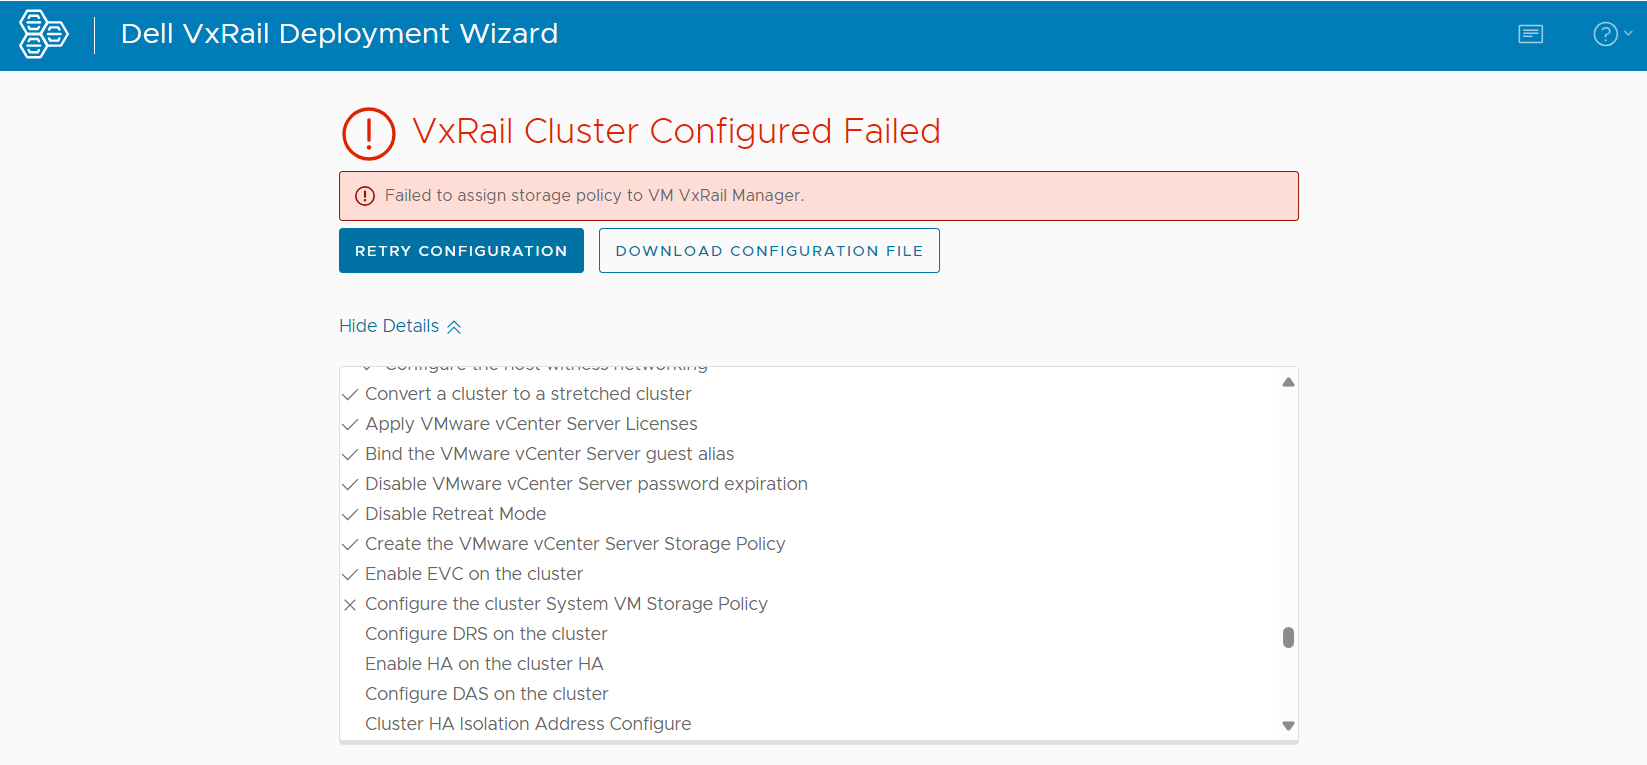
Task: Click the checkmark beside Enable EVC on the cluster
Action: pos(349,574)
